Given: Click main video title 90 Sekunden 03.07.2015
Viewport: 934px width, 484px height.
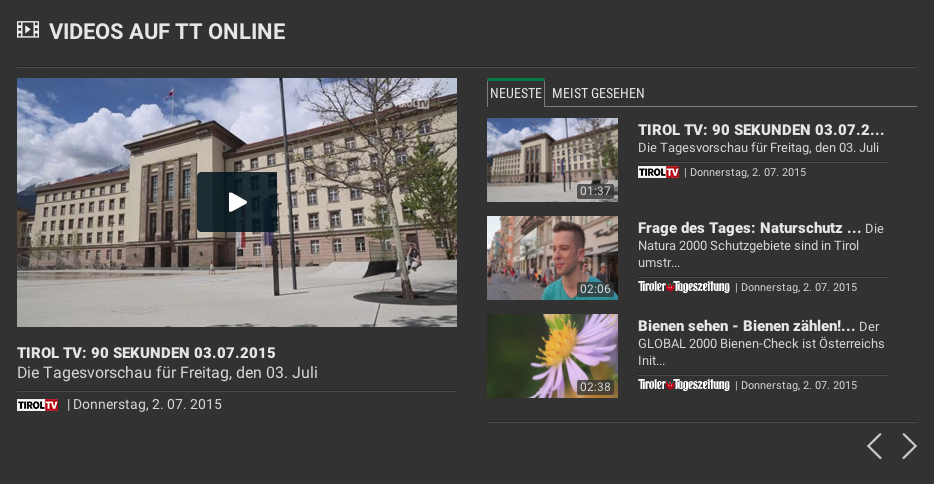Looking at the screenshot, I should (x=146, y=353).
